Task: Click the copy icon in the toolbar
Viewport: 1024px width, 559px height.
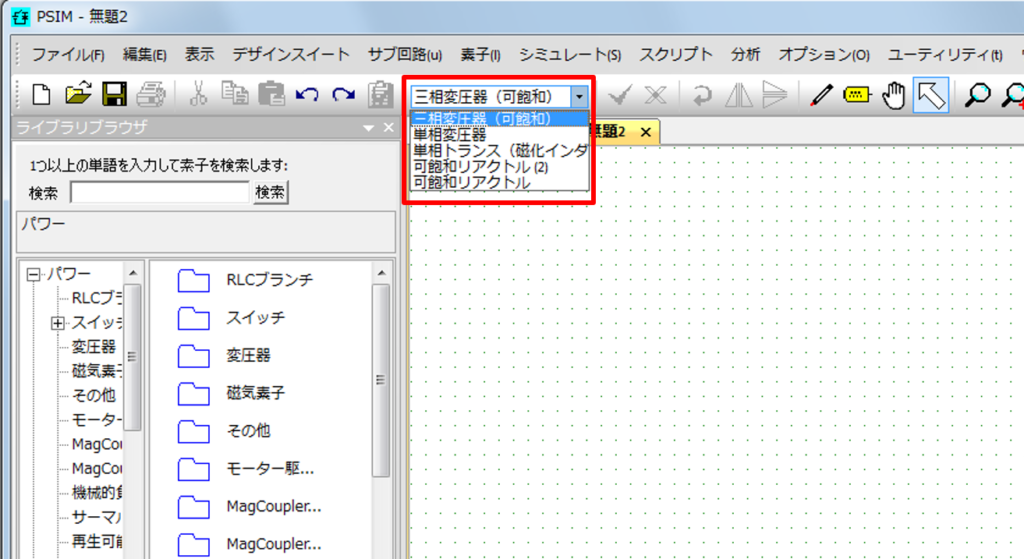Action: pyautogui.click(x=234, y=95)
